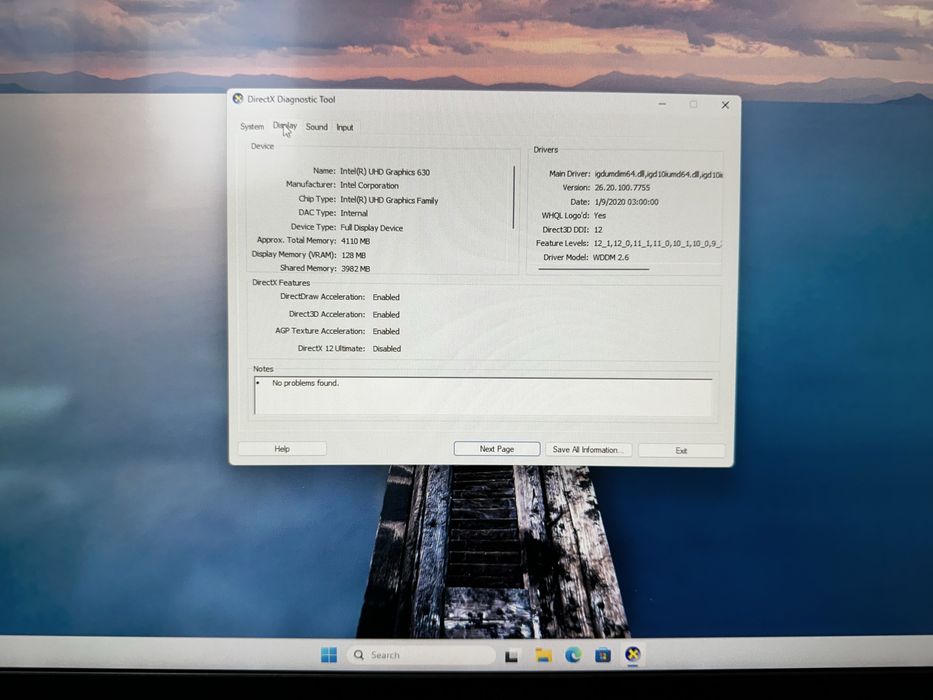Click inside the Notes text box

click(483, 396)
